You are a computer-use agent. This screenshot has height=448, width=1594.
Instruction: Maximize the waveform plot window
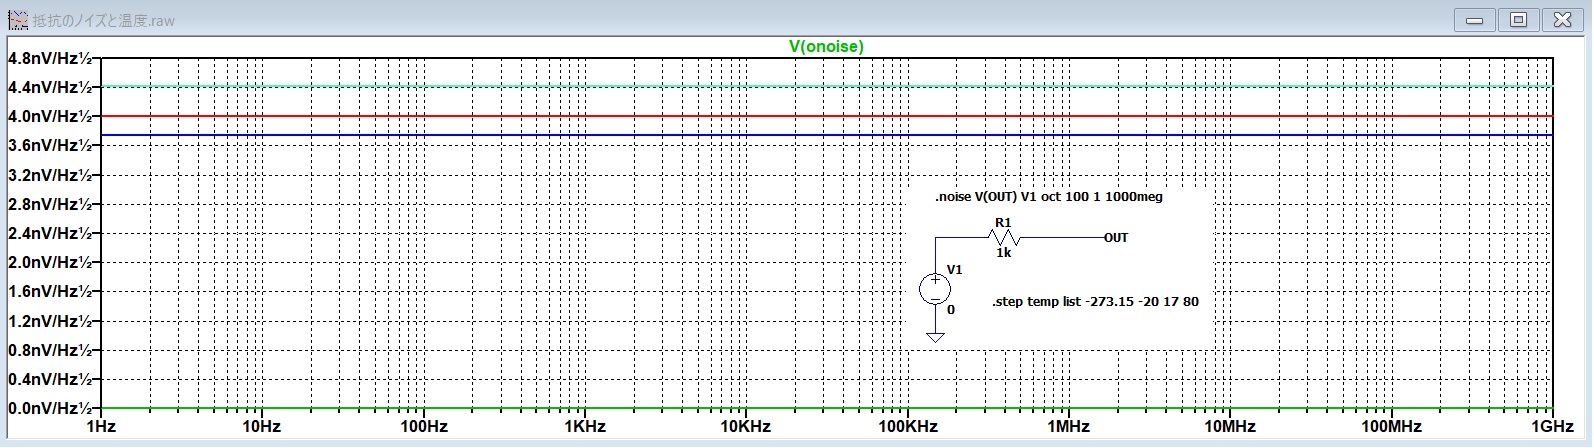click(x=1518, y=19)
